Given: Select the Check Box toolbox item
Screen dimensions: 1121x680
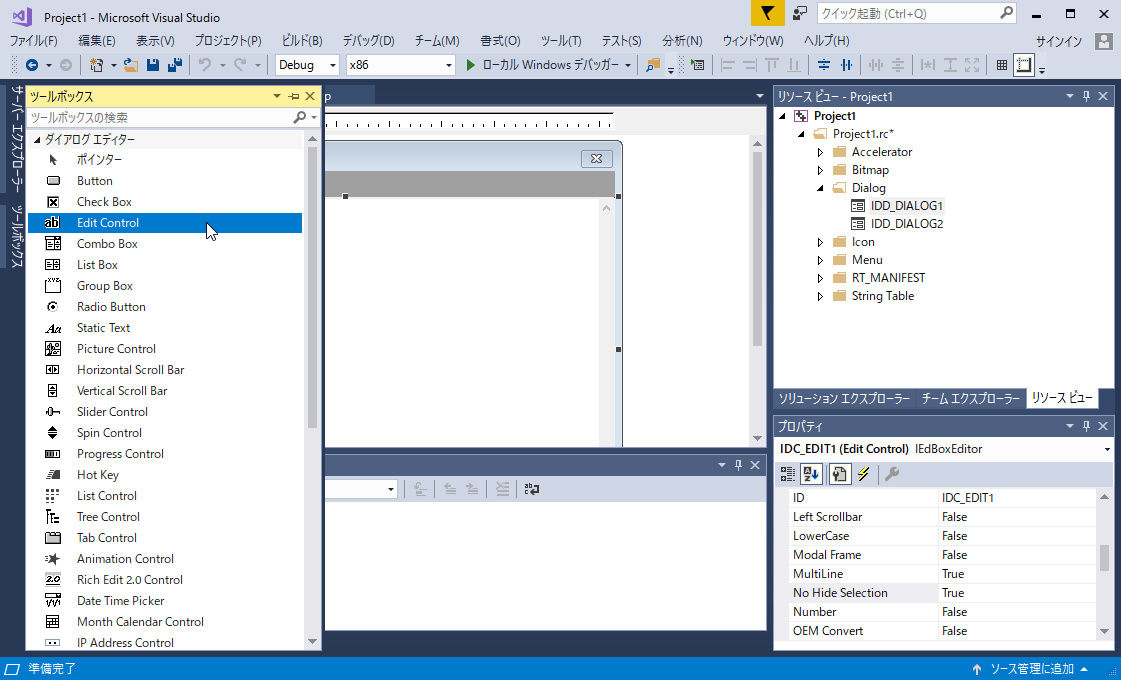Looking at the screenshot, I should pos(164,202).
